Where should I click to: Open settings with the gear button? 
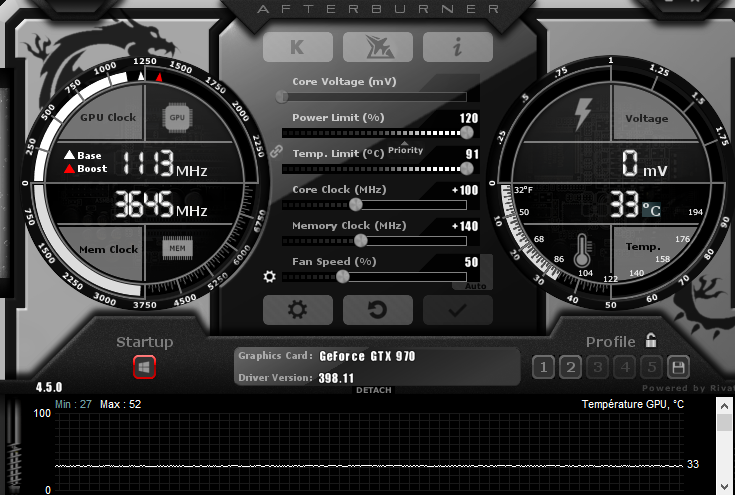[298, 310]
